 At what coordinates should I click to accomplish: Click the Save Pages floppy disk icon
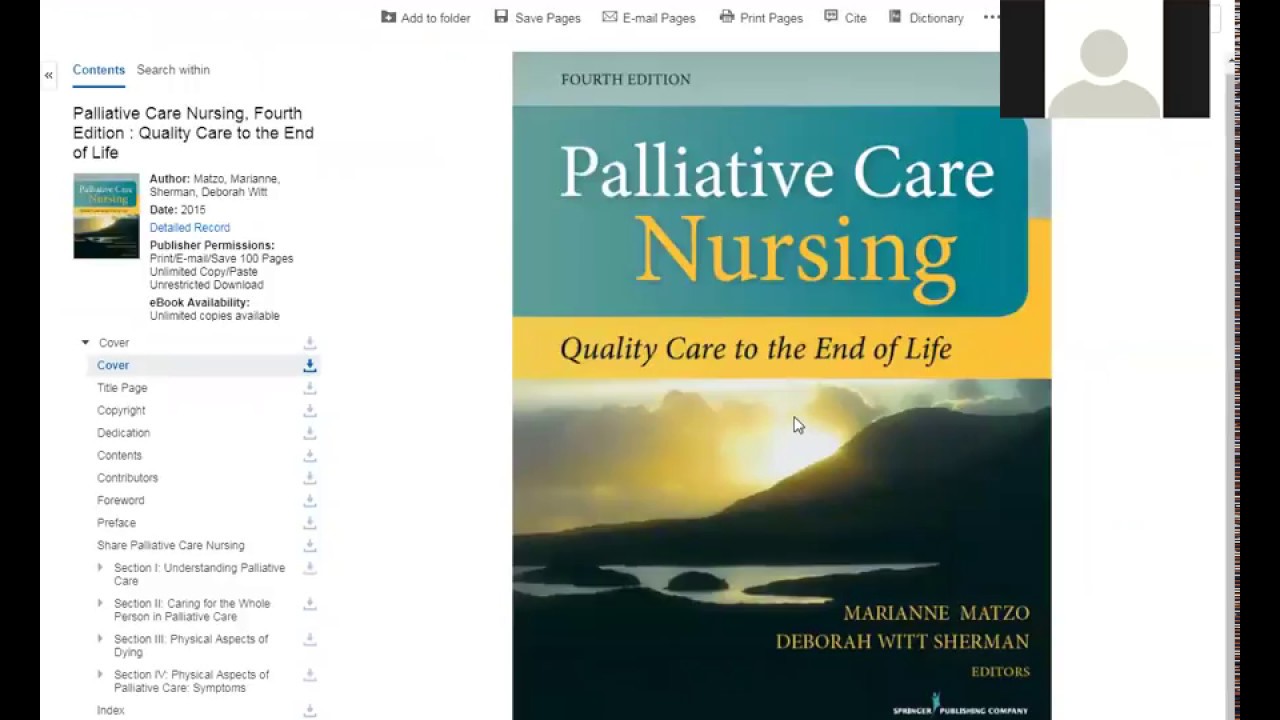point(501,17)
